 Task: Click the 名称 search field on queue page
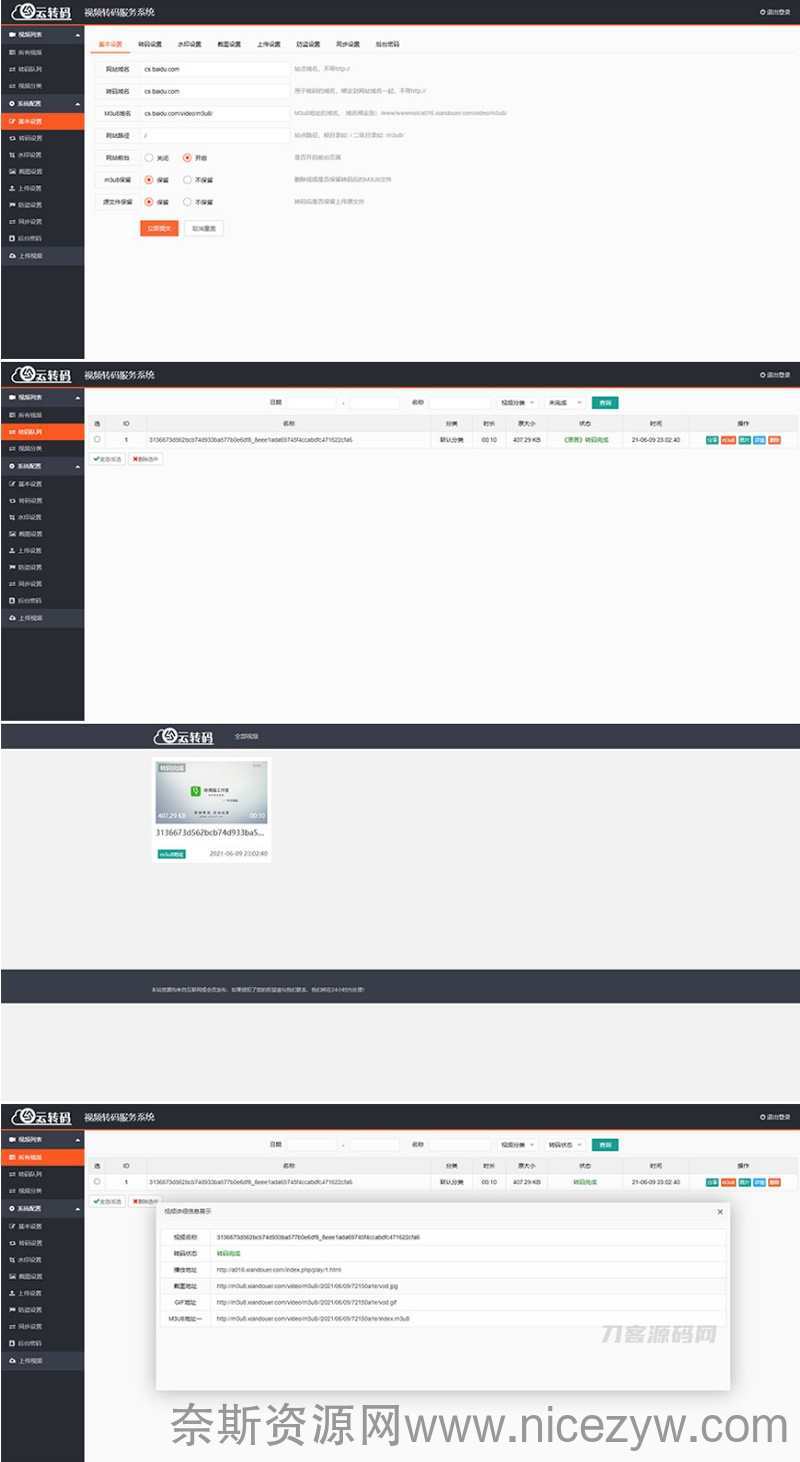pyautogui.click(x=460, y=402)
